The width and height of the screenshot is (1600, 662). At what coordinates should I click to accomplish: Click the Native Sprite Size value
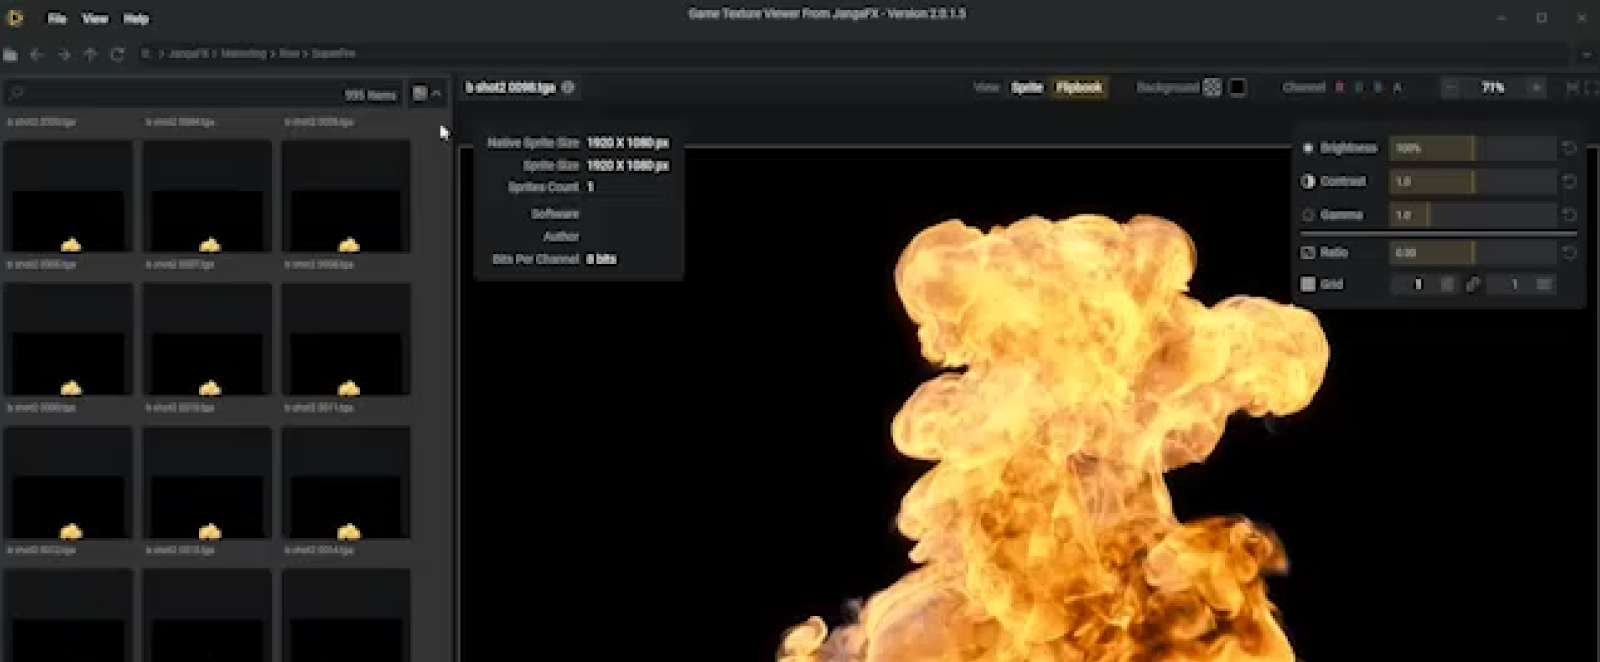627,143
